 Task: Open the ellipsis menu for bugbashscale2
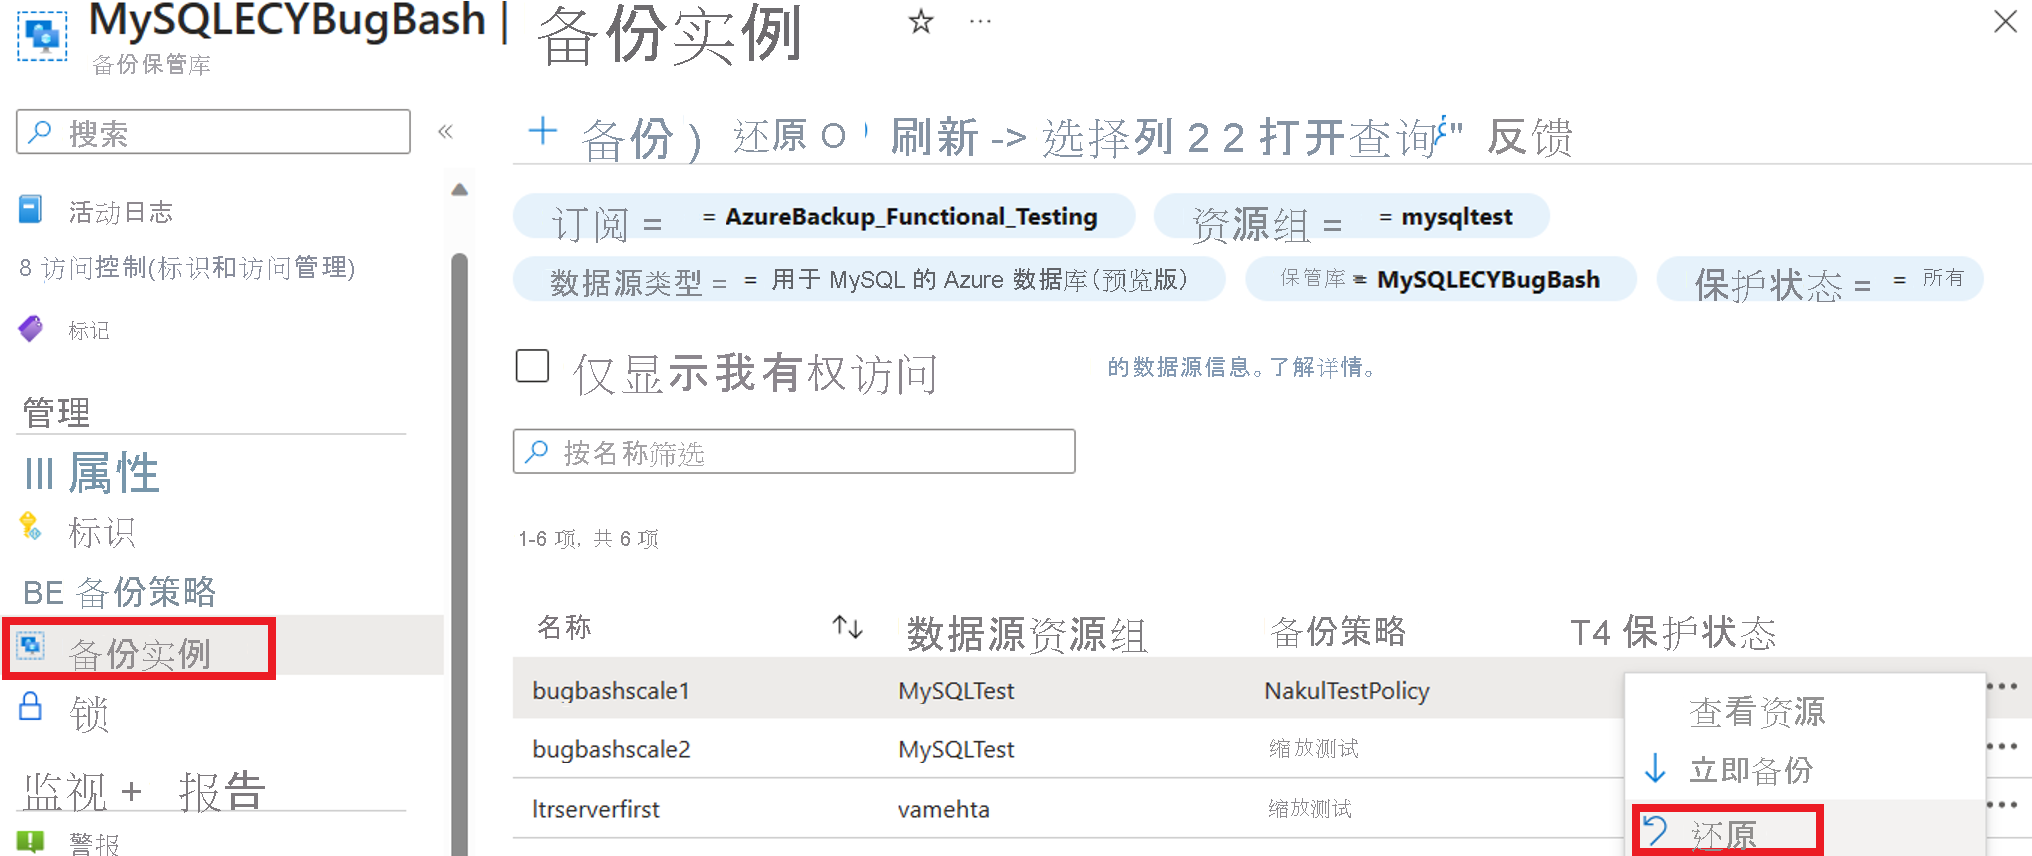click(x=2004, y=746)
